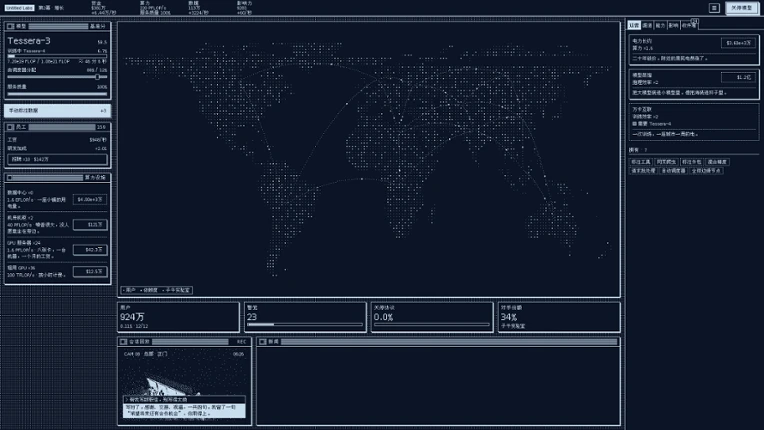Image resolution: width=764 pixels, height=430 pixels.
Task: Toggle the 依赖度 map legend layer
Action: point(150,290)
